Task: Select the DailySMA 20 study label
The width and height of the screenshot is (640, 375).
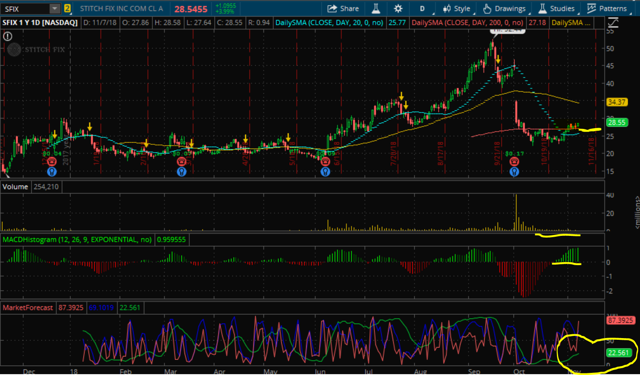Action: coord(329,23)
